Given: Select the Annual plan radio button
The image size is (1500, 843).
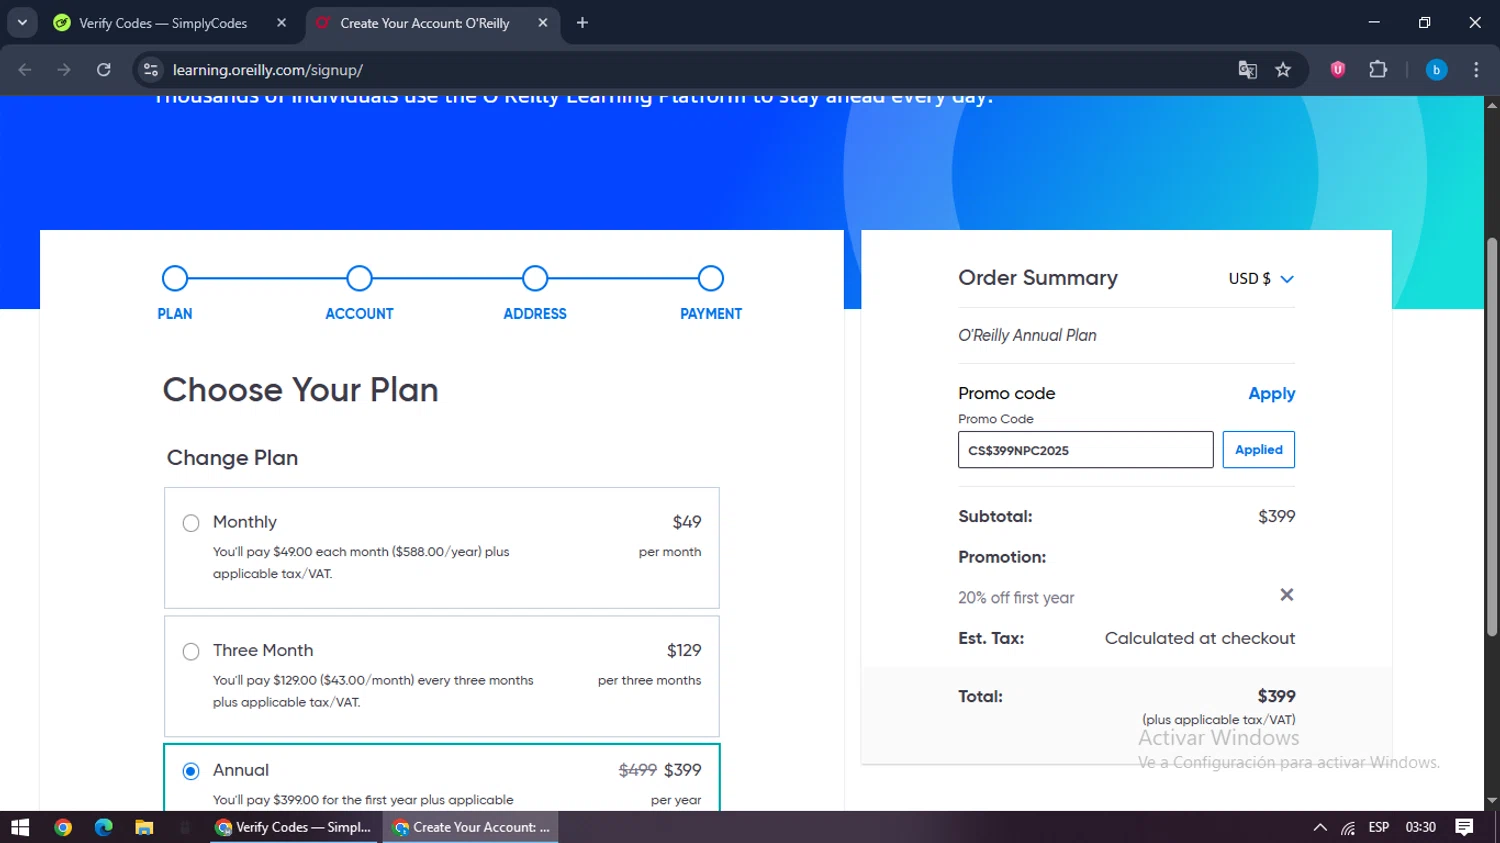Looking at the screenshot, I should [191, 771].
